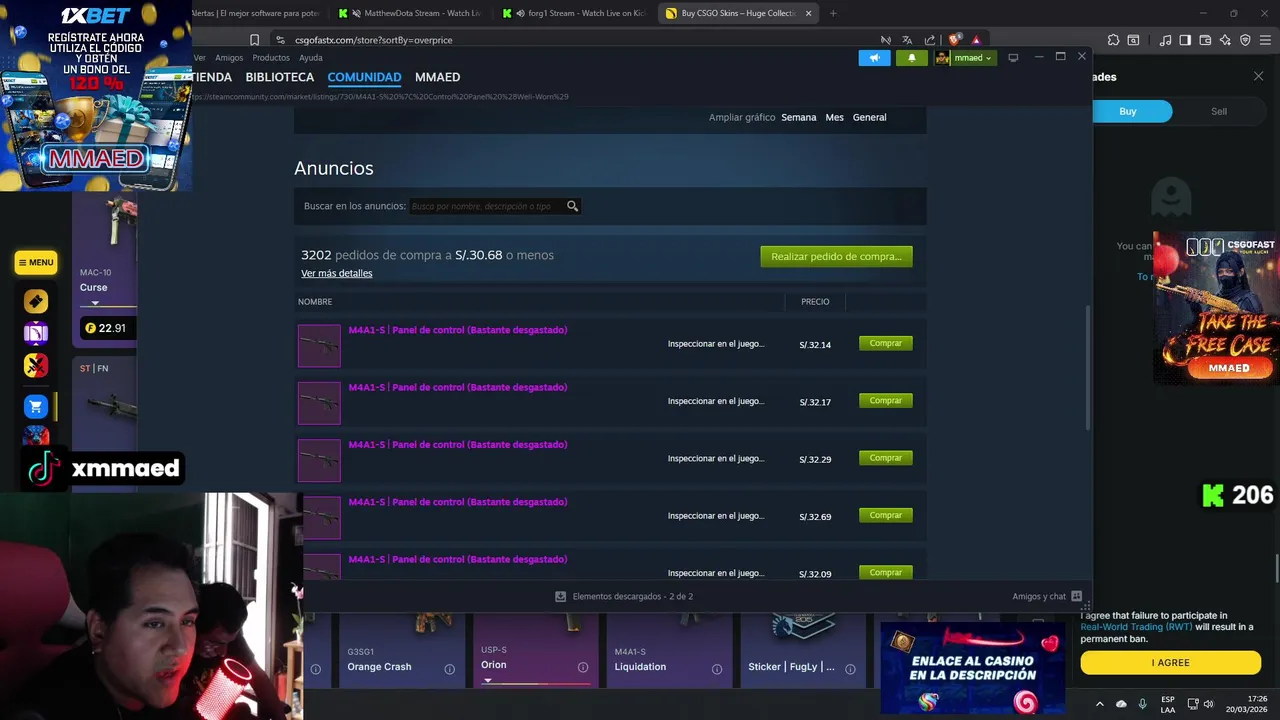Show info for Sticker FugLy item
Screen dimensions: 1280x720
[851, 669]
